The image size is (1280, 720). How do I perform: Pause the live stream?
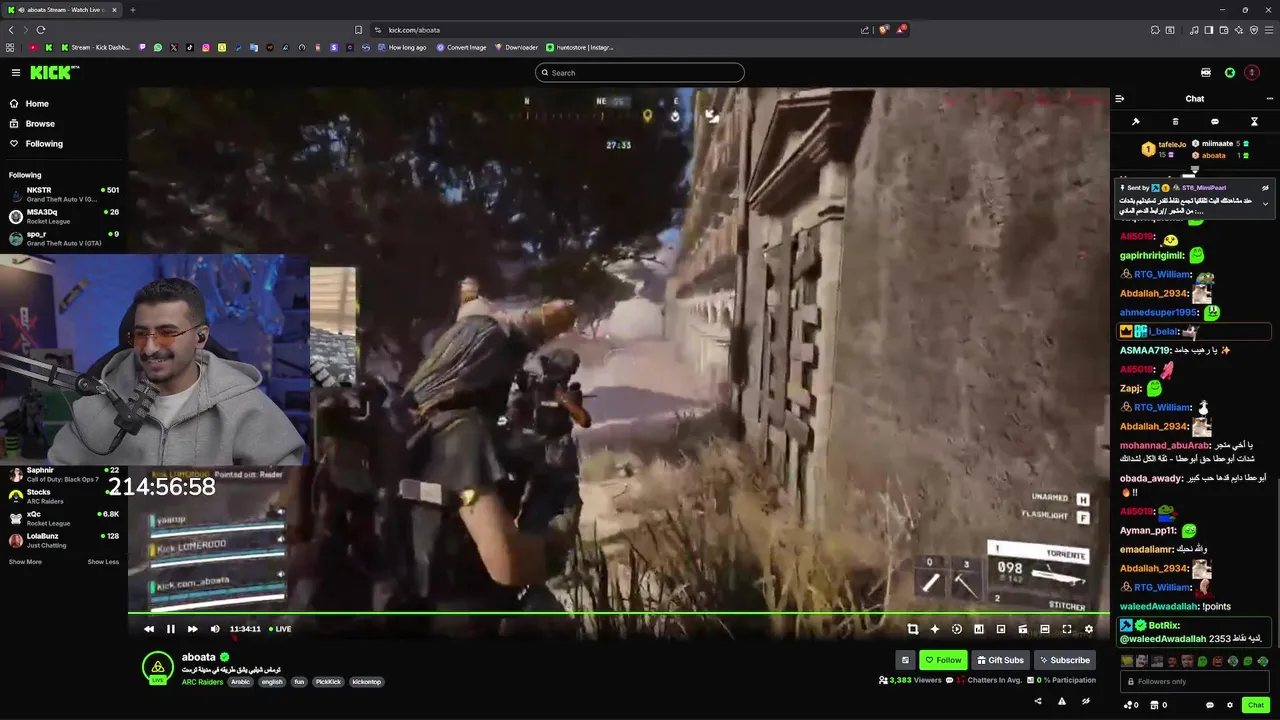[x=171, y=629]
